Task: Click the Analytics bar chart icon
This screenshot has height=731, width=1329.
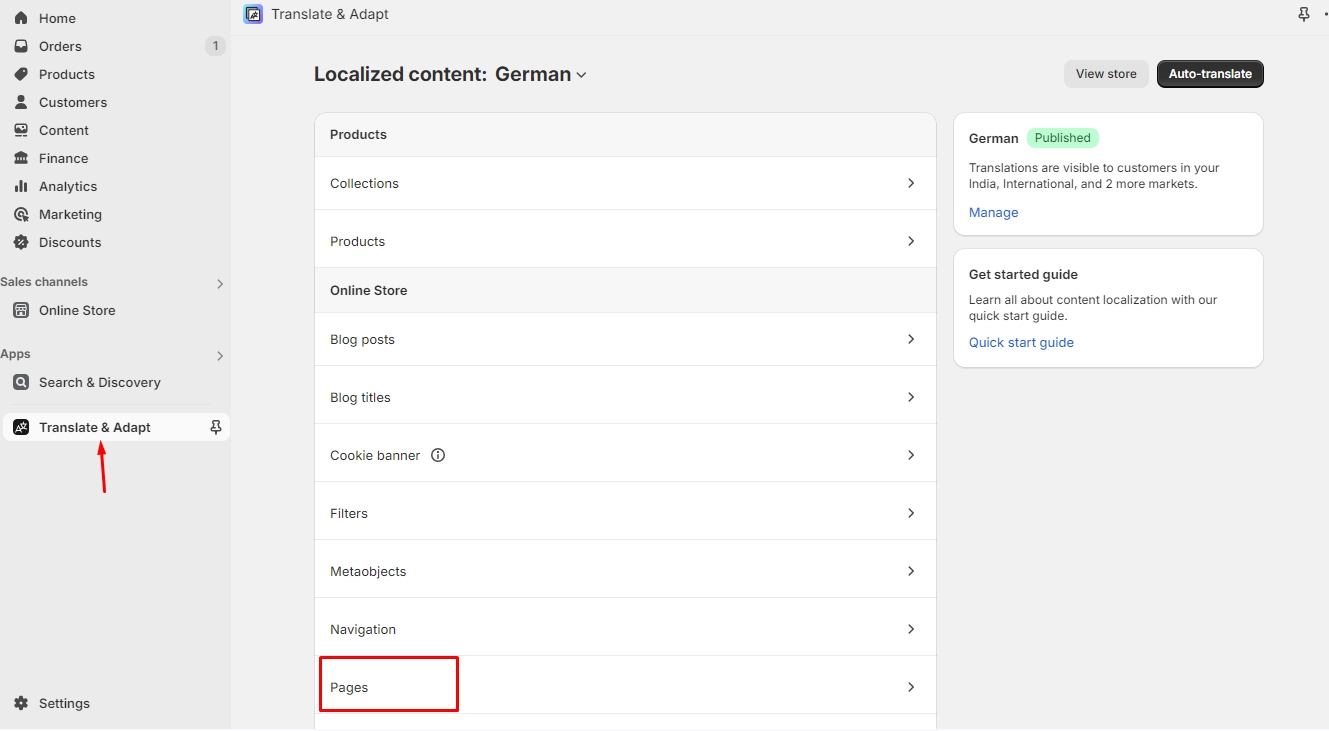Action: [21, 186]
